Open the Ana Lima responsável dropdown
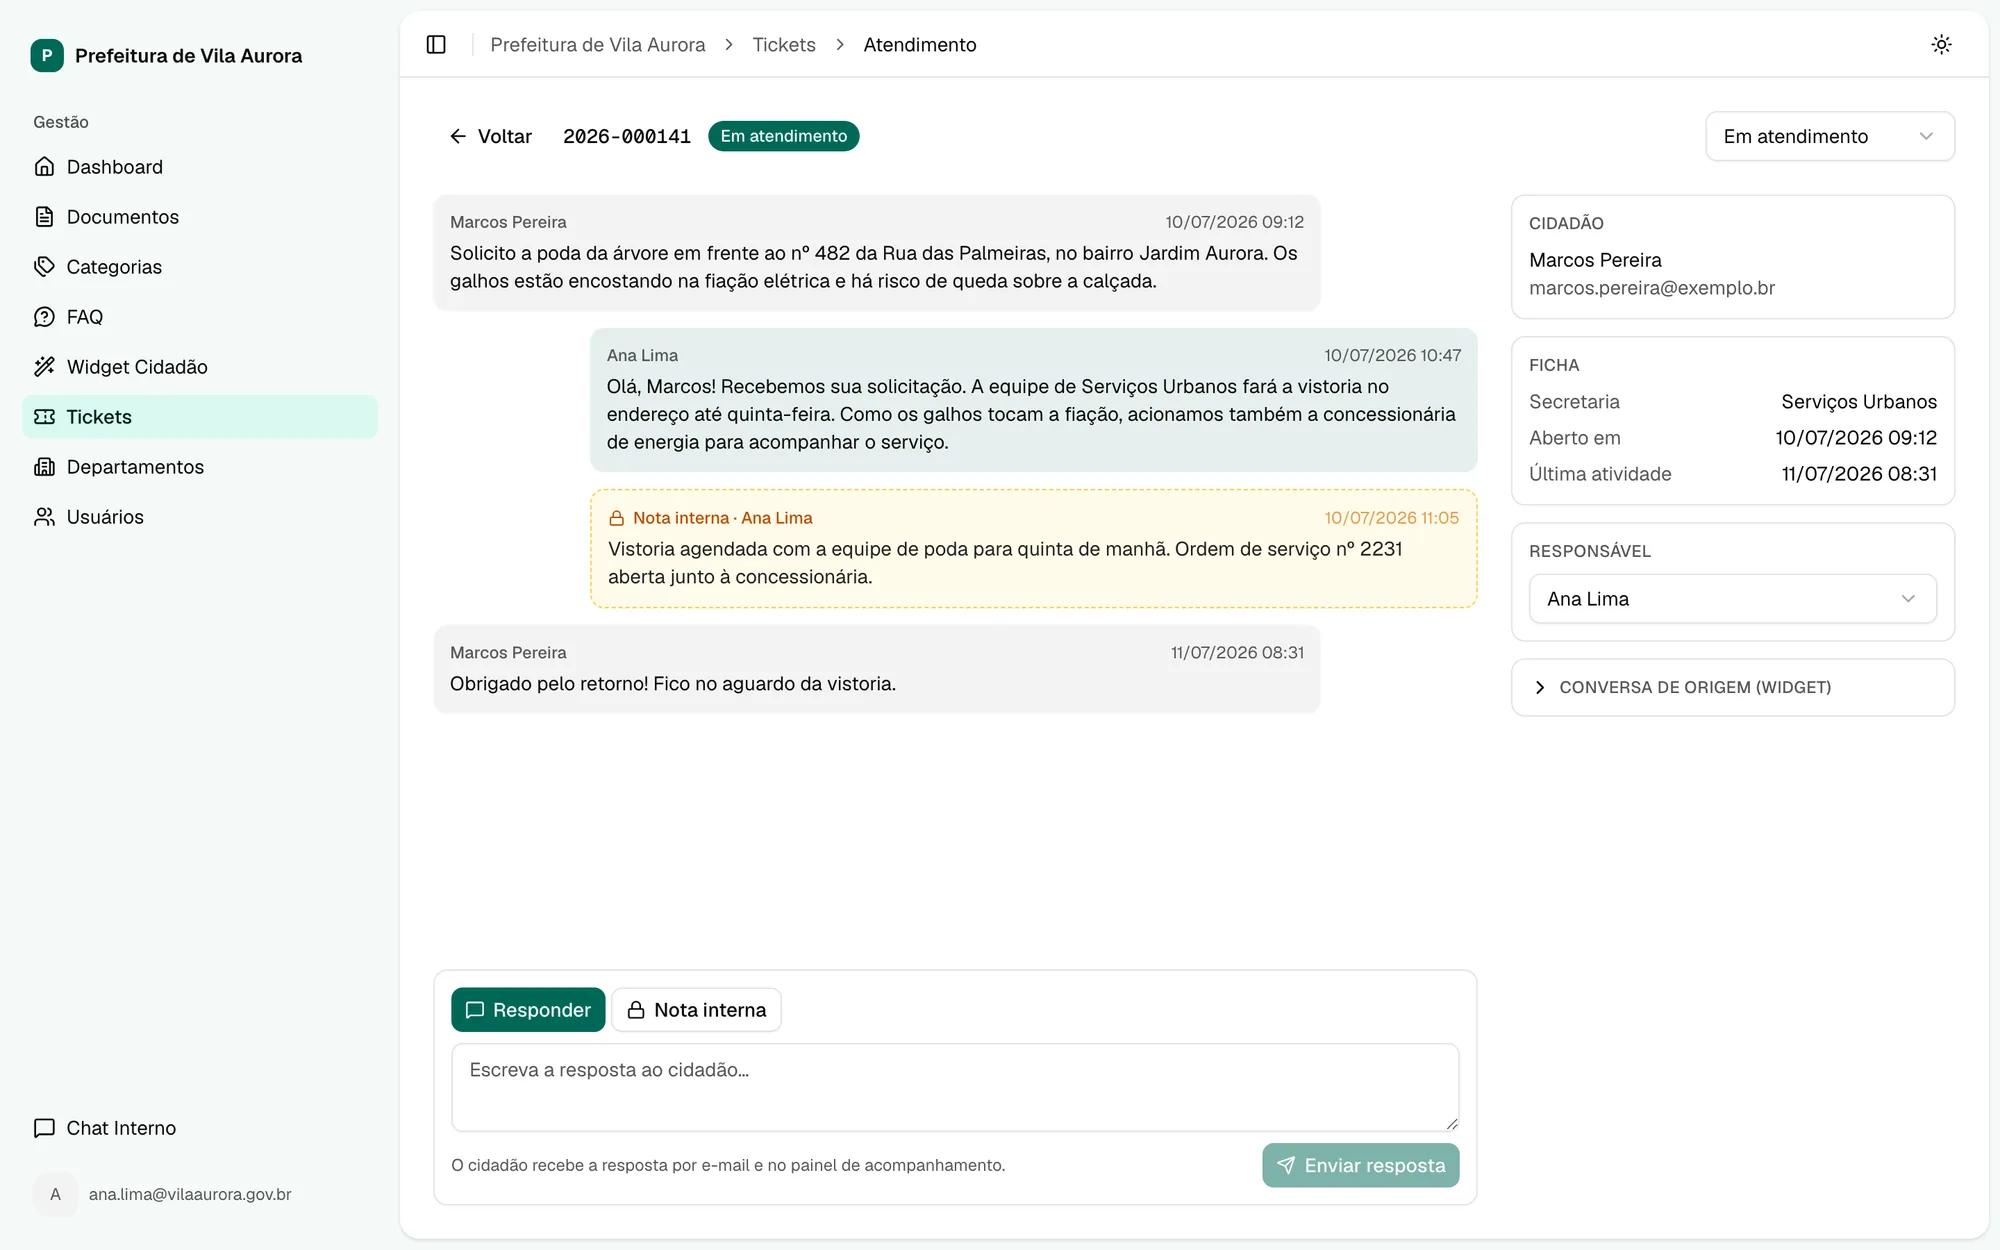This screenshot has height=1250, width=2000. (x=1732, y=599)
